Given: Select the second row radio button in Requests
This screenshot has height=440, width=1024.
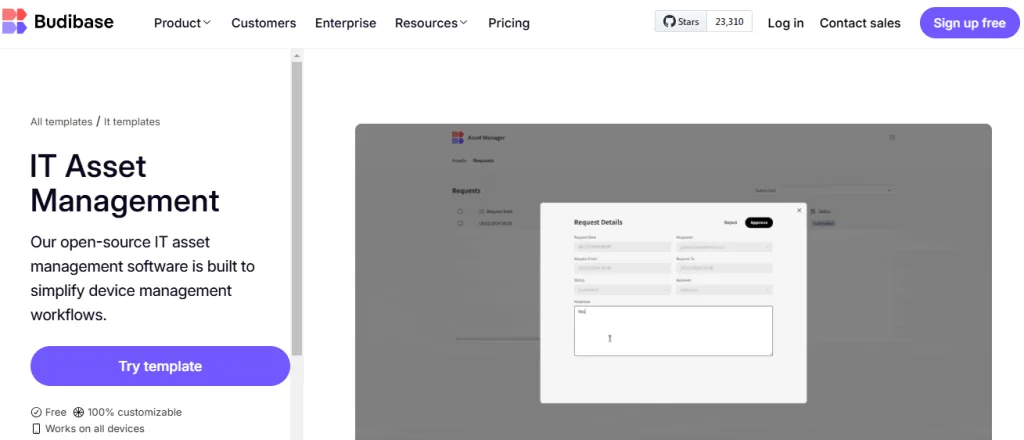Looking at the screenshot, I should coord(460,223).
